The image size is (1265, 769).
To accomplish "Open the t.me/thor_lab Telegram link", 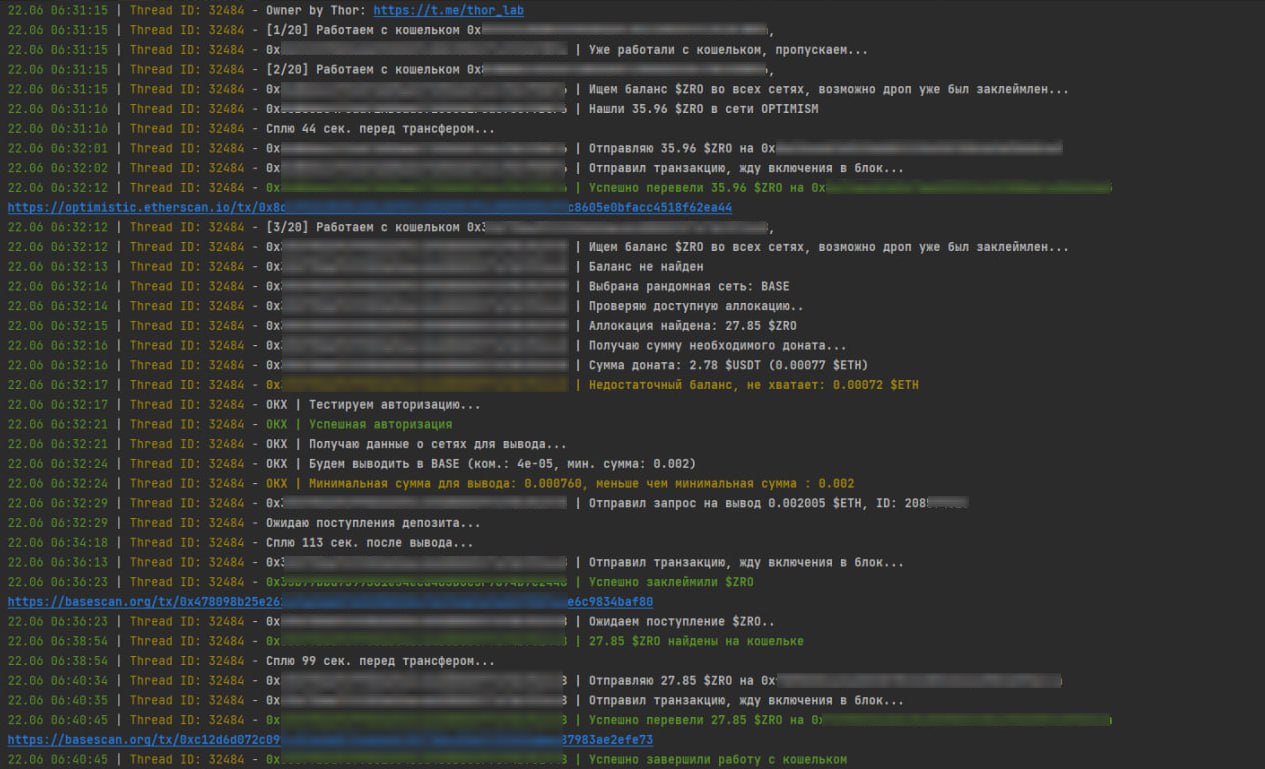I will [x=448, y=10].
